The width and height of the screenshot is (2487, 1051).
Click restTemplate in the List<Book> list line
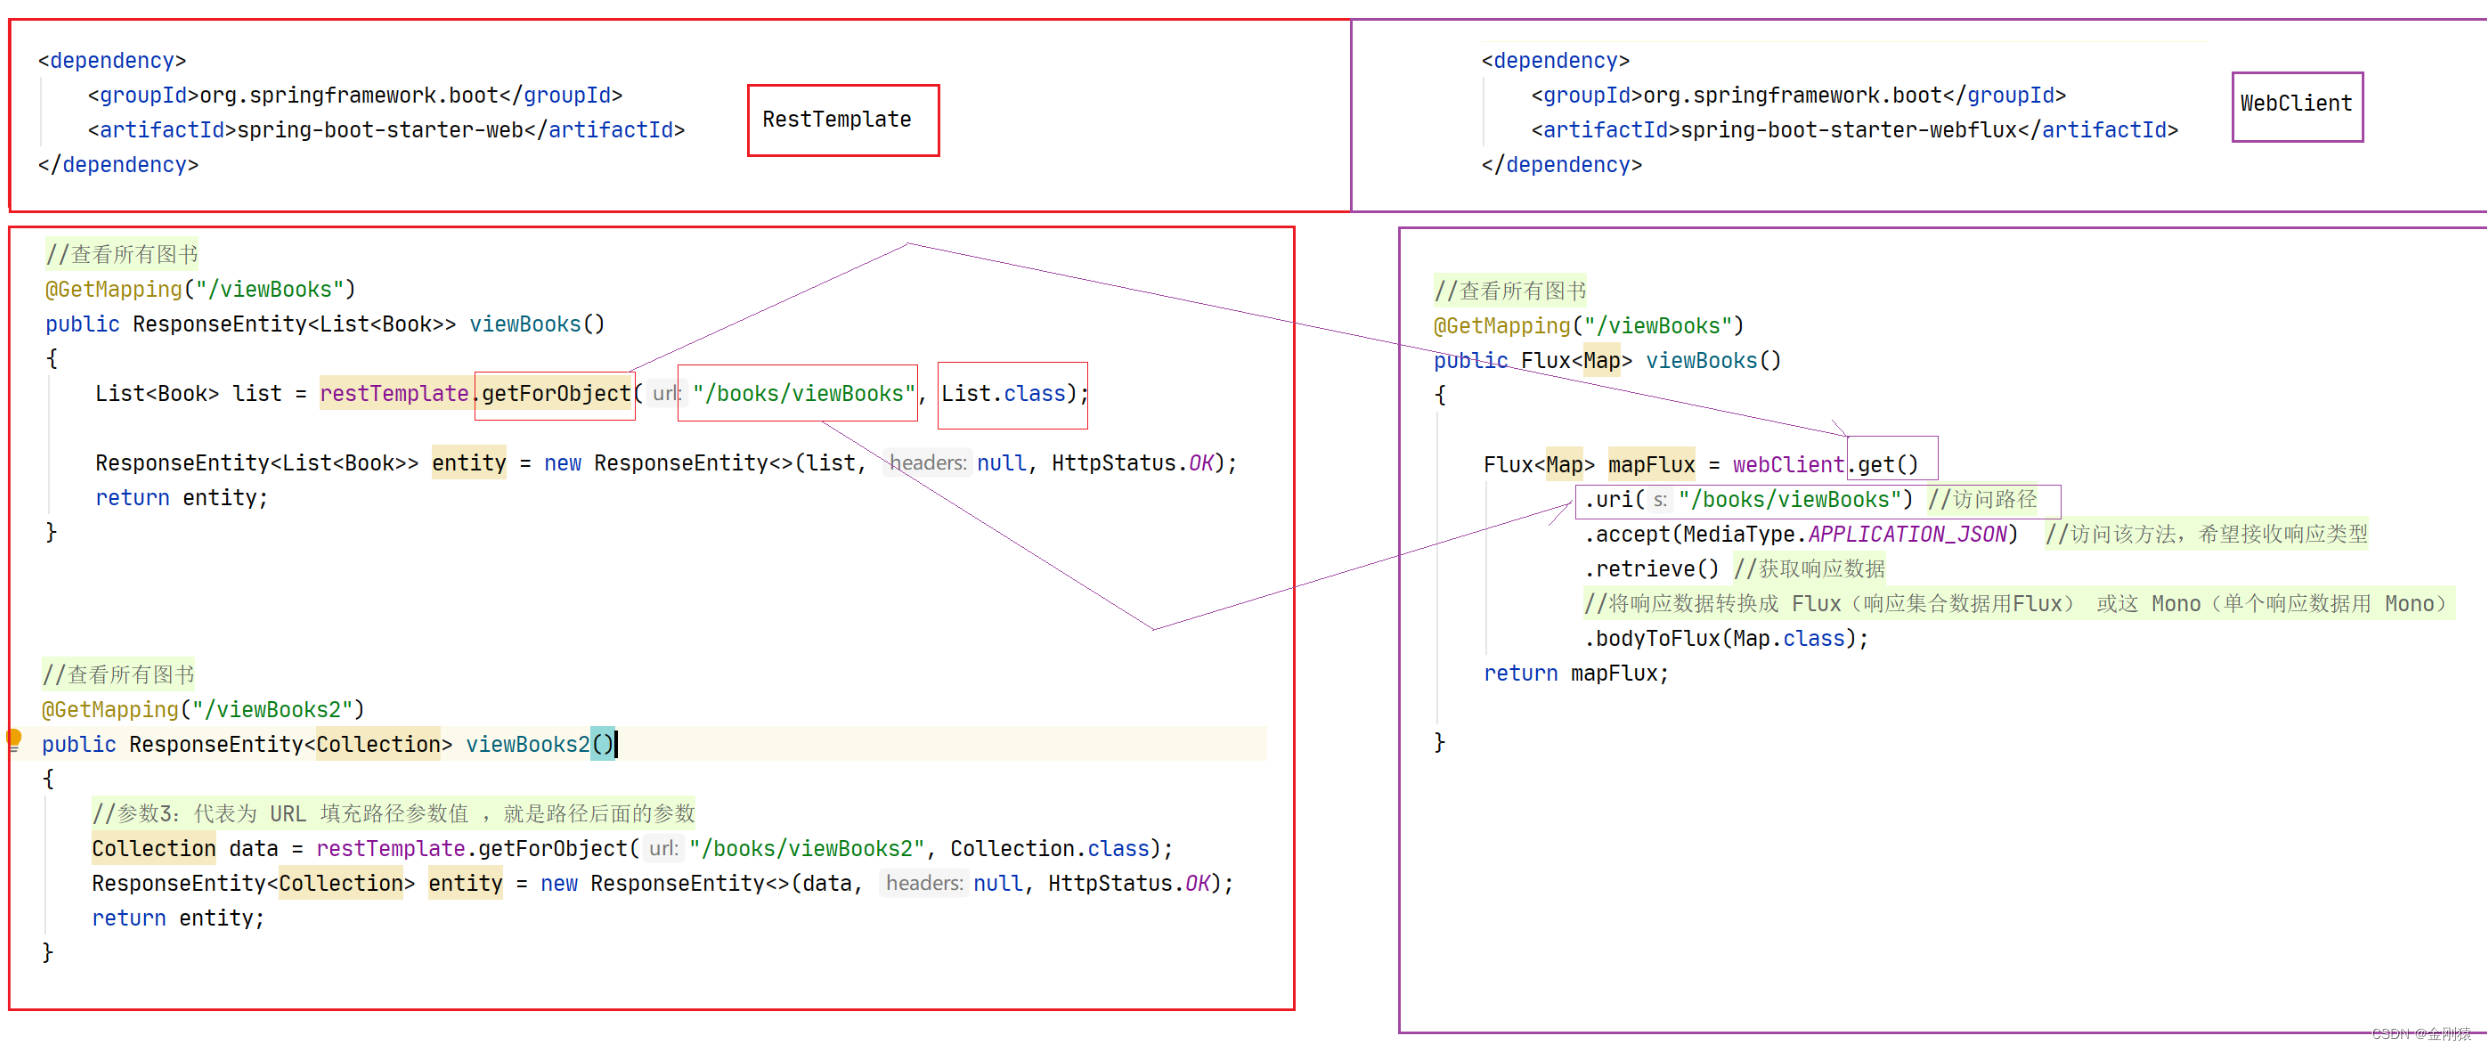coord(394,394)
